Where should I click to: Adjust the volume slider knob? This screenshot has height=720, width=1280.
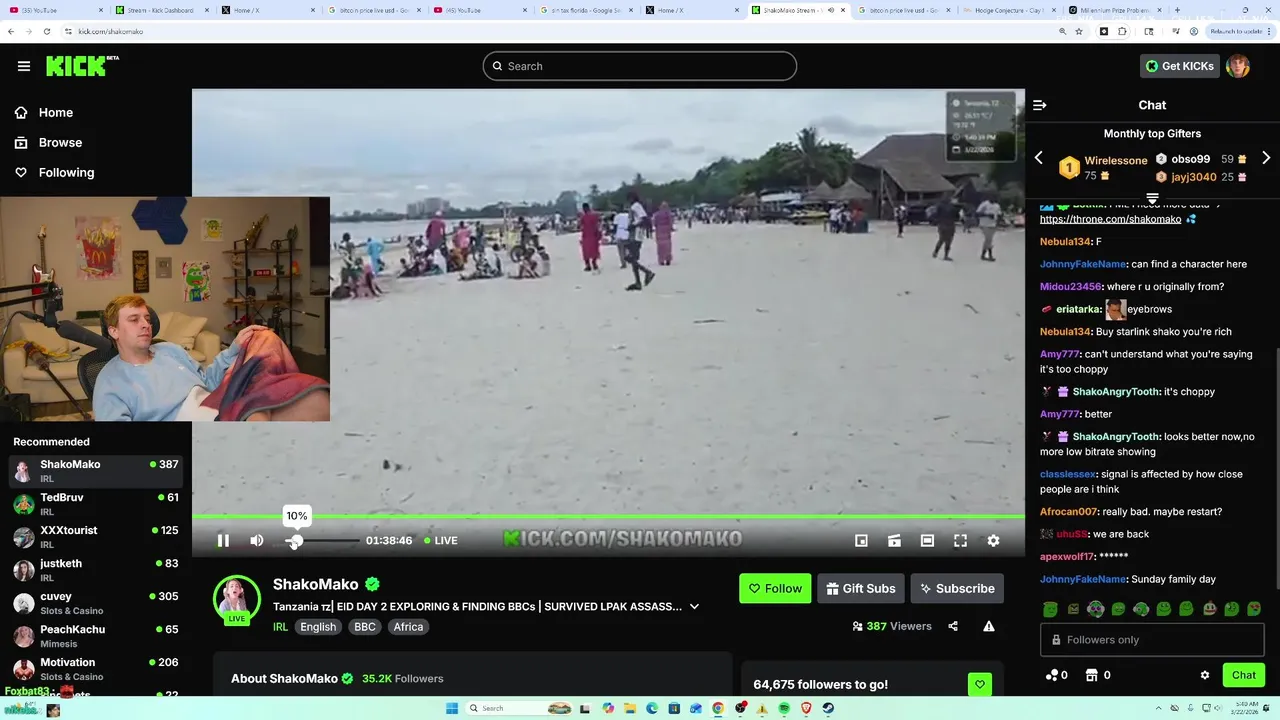pyautogui.click(x=295, y=540)
